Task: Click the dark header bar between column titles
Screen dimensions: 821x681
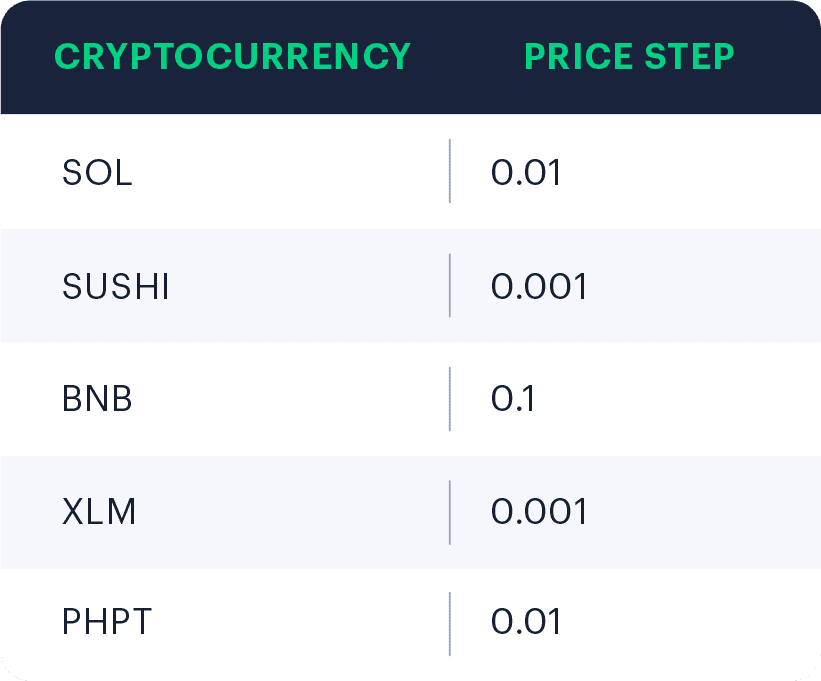Action: [x=468, y=57]
